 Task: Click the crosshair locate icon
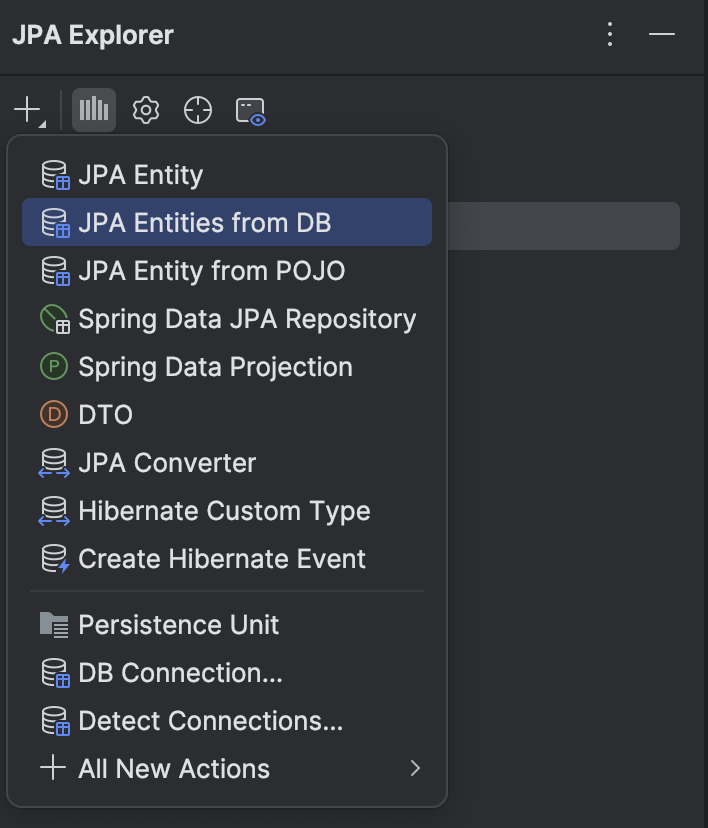click(x=198, y=110)
